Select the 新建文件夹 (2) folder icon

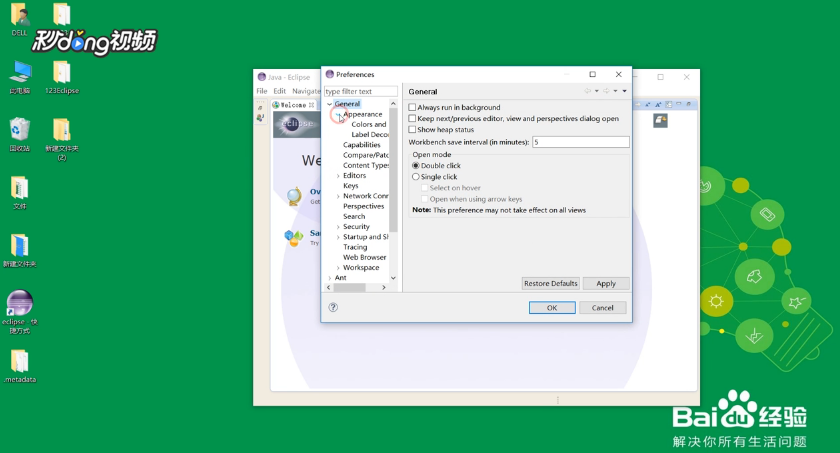(x=62, y=139)
